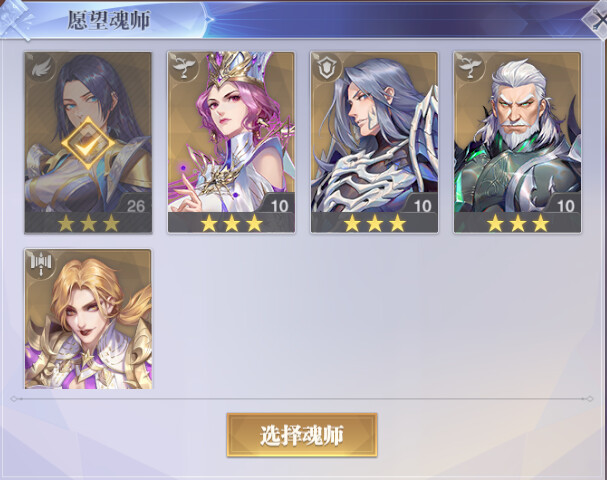Screen dimensions: 607x480
Task: Click the level 10 badge on pink-haired card
Action: click(x=279, y=205)
